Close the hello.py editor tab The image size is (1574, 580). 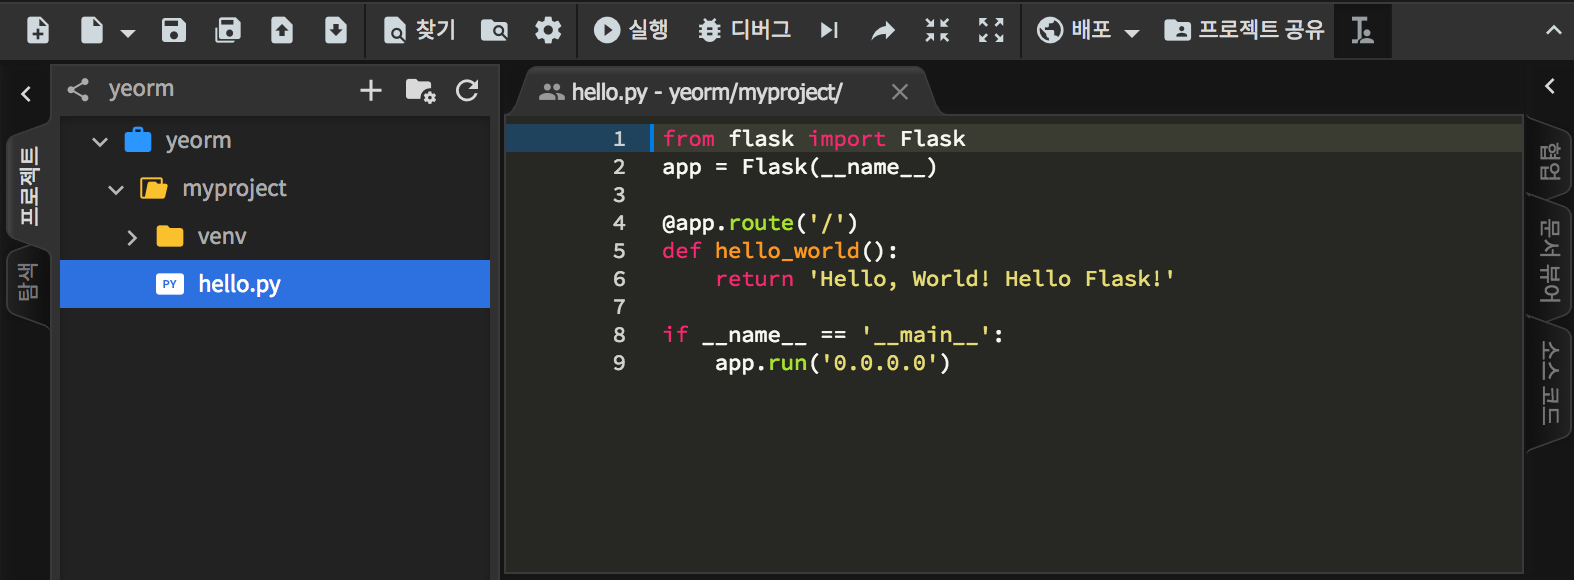tap(900, 92)
